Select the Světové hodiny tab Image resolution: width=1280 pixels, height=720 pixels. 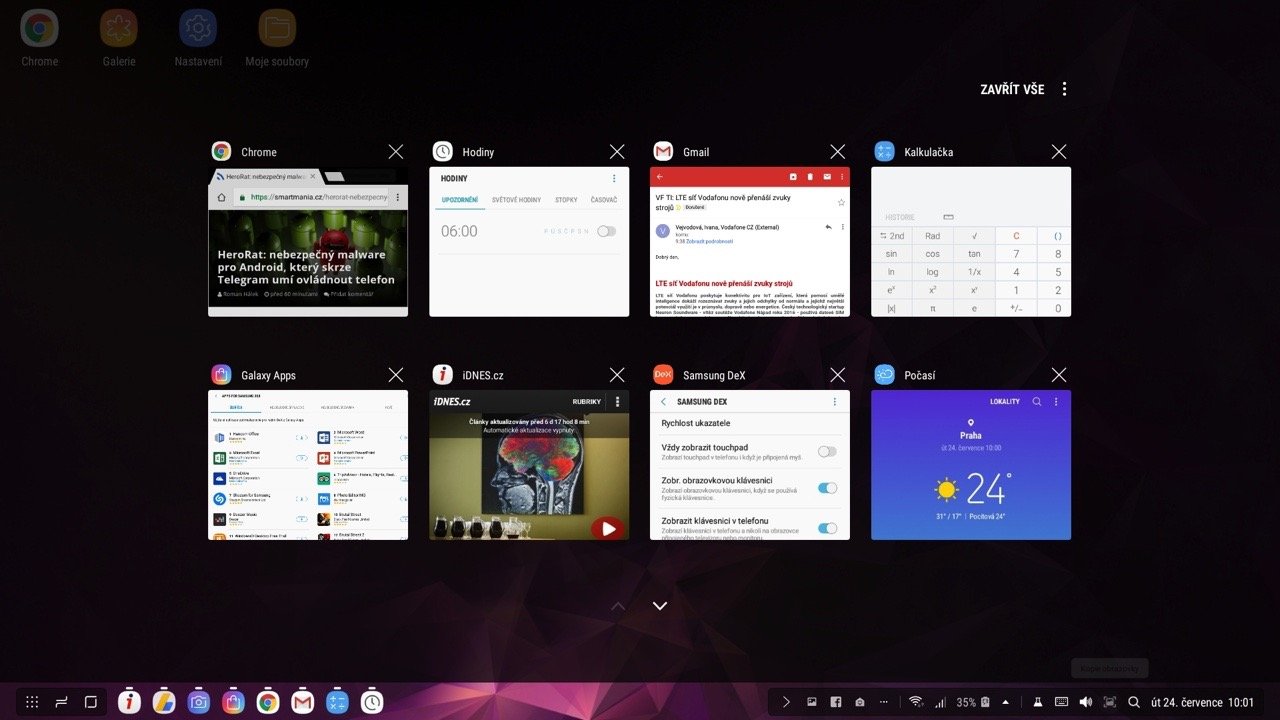pyautogui.click(x=516, y=200)
